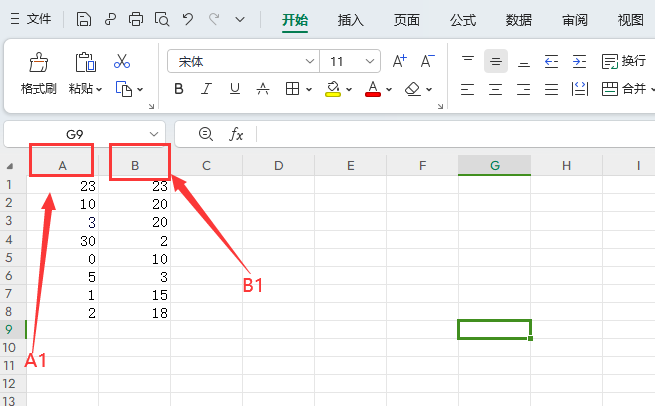Expand the Copy dropdown arrow
Image resolution: width=655 pixels, height=406 pixels.
click(x=140, y=89)
